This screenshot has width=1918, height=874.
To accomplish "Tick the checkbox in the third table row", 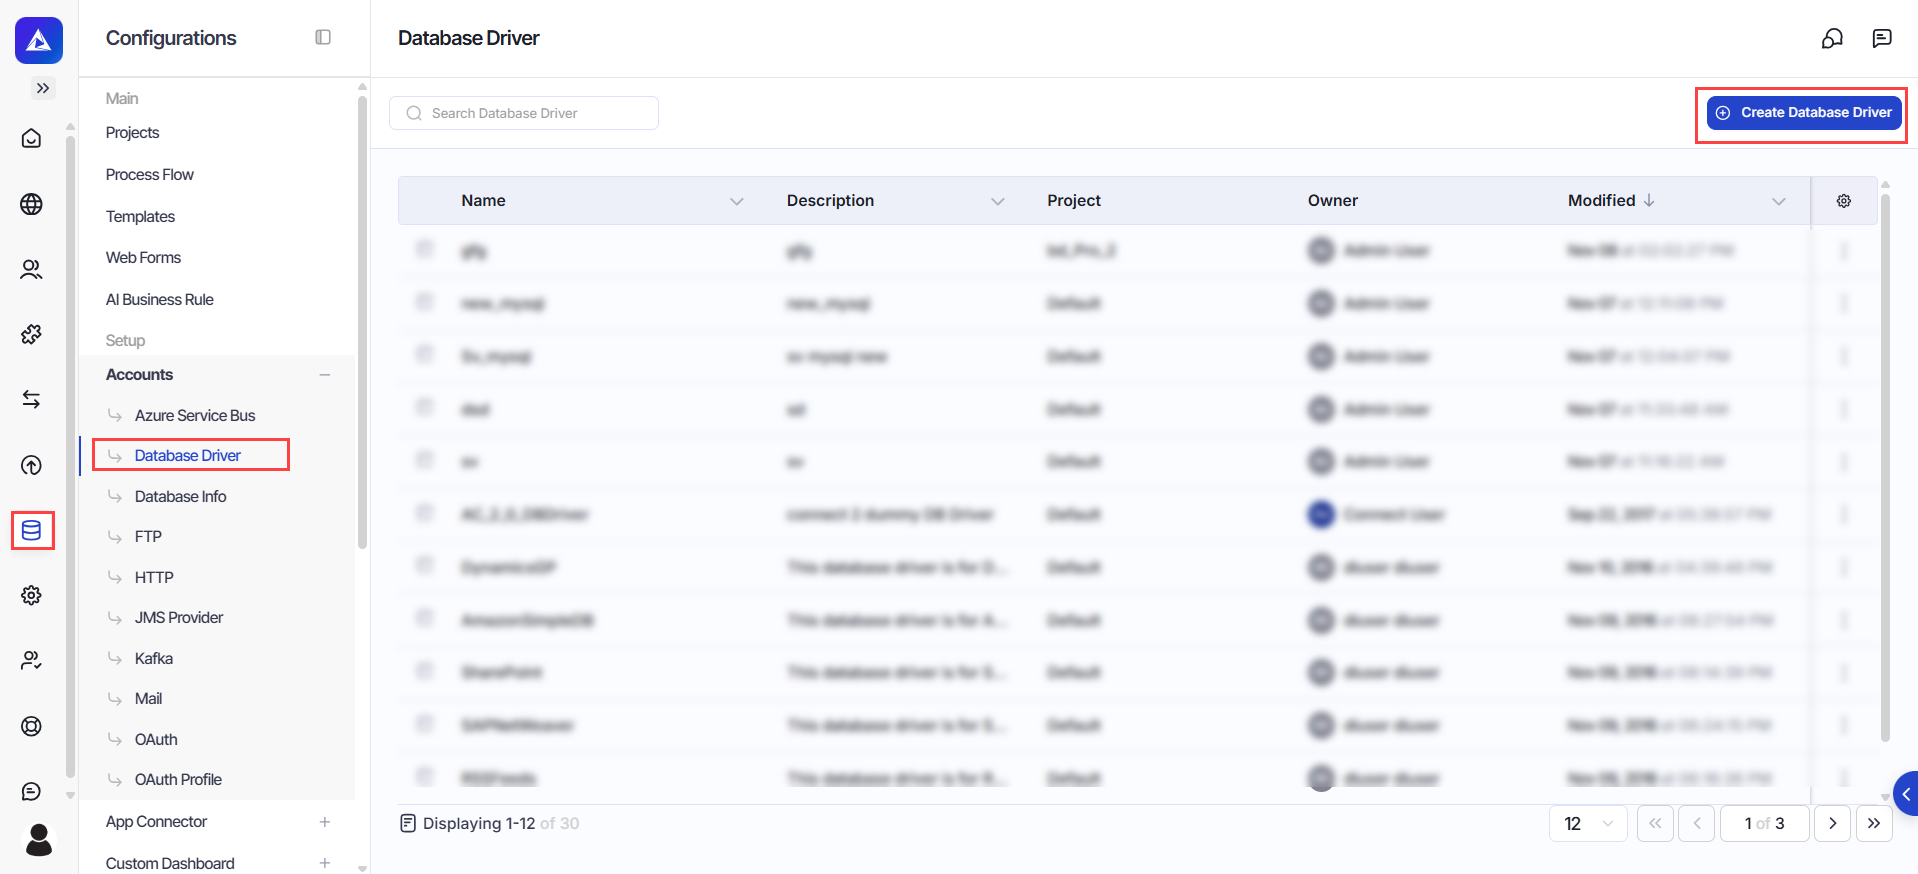I will point(425,354).
